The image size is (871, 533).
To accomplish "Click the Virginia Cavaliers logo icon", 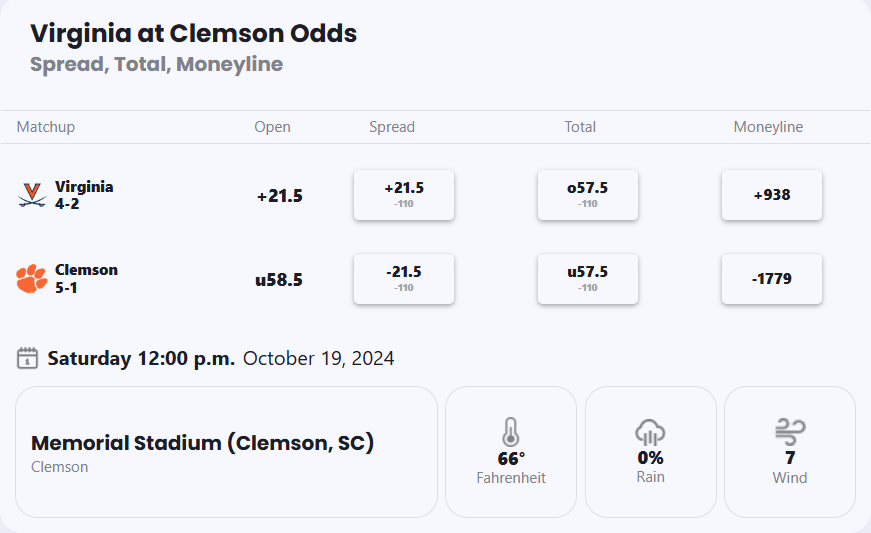I will point(32,195).
